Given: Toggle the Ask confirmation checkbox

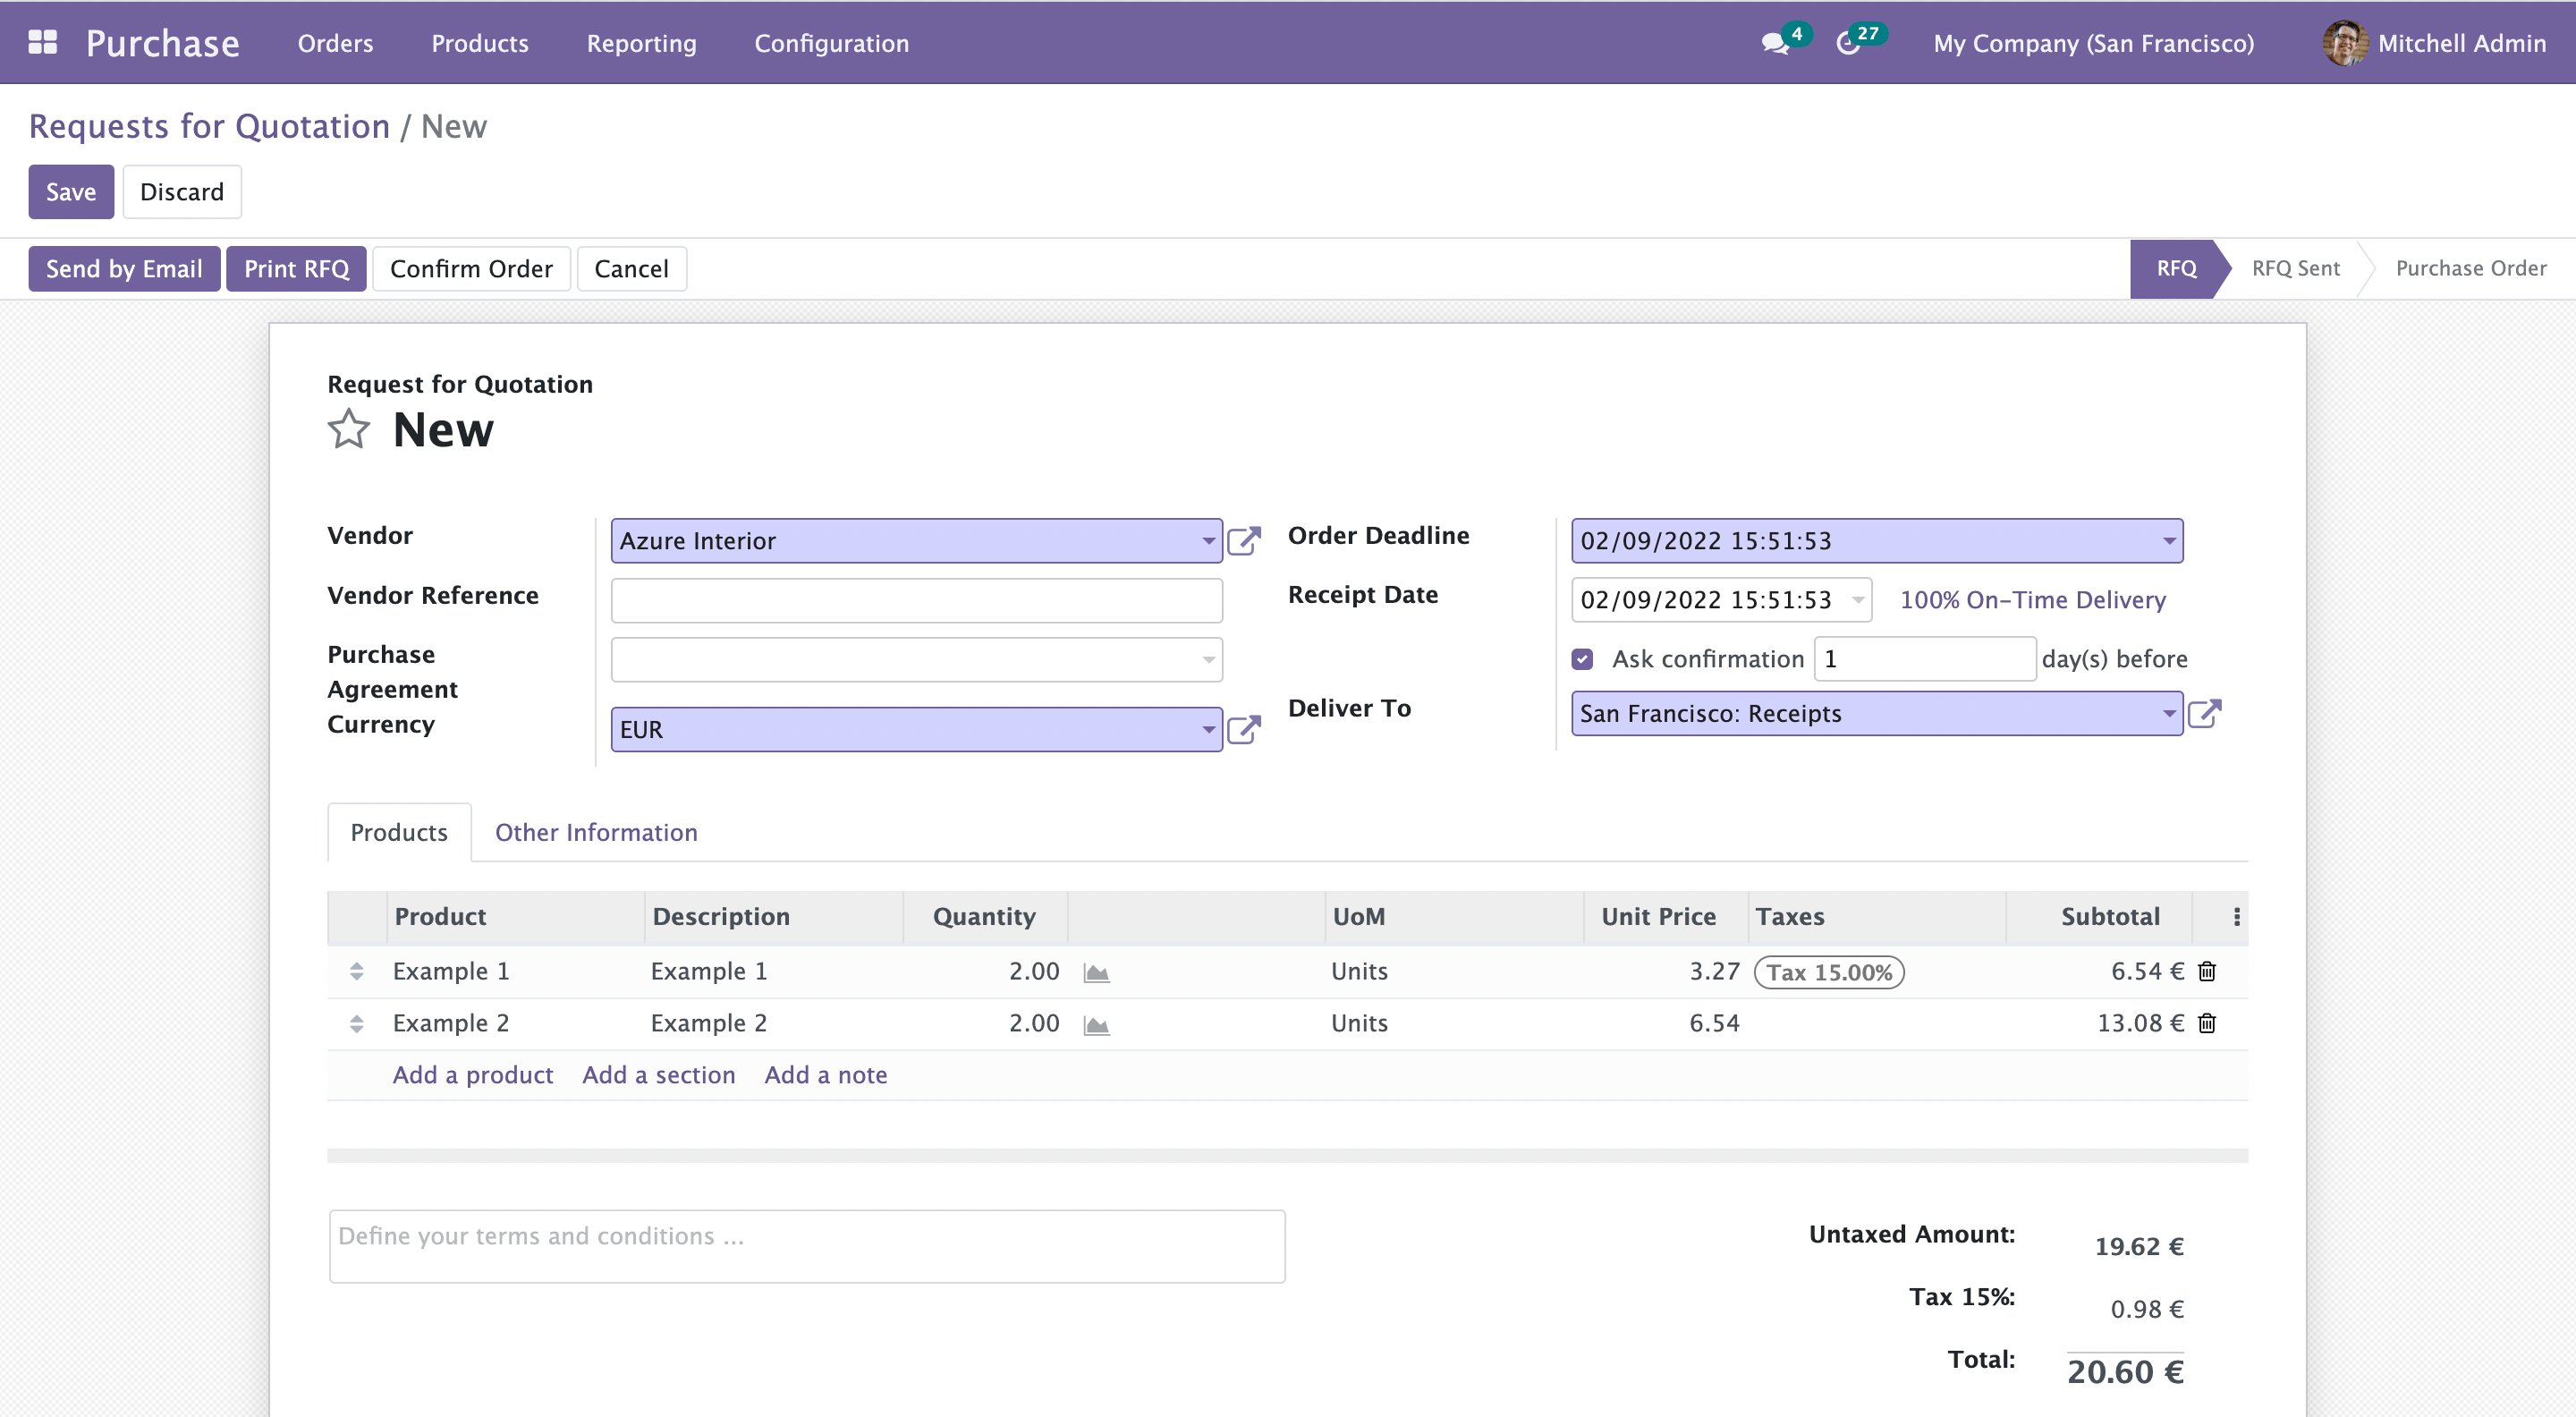Looking at the screenshot, I should 1582,659.
